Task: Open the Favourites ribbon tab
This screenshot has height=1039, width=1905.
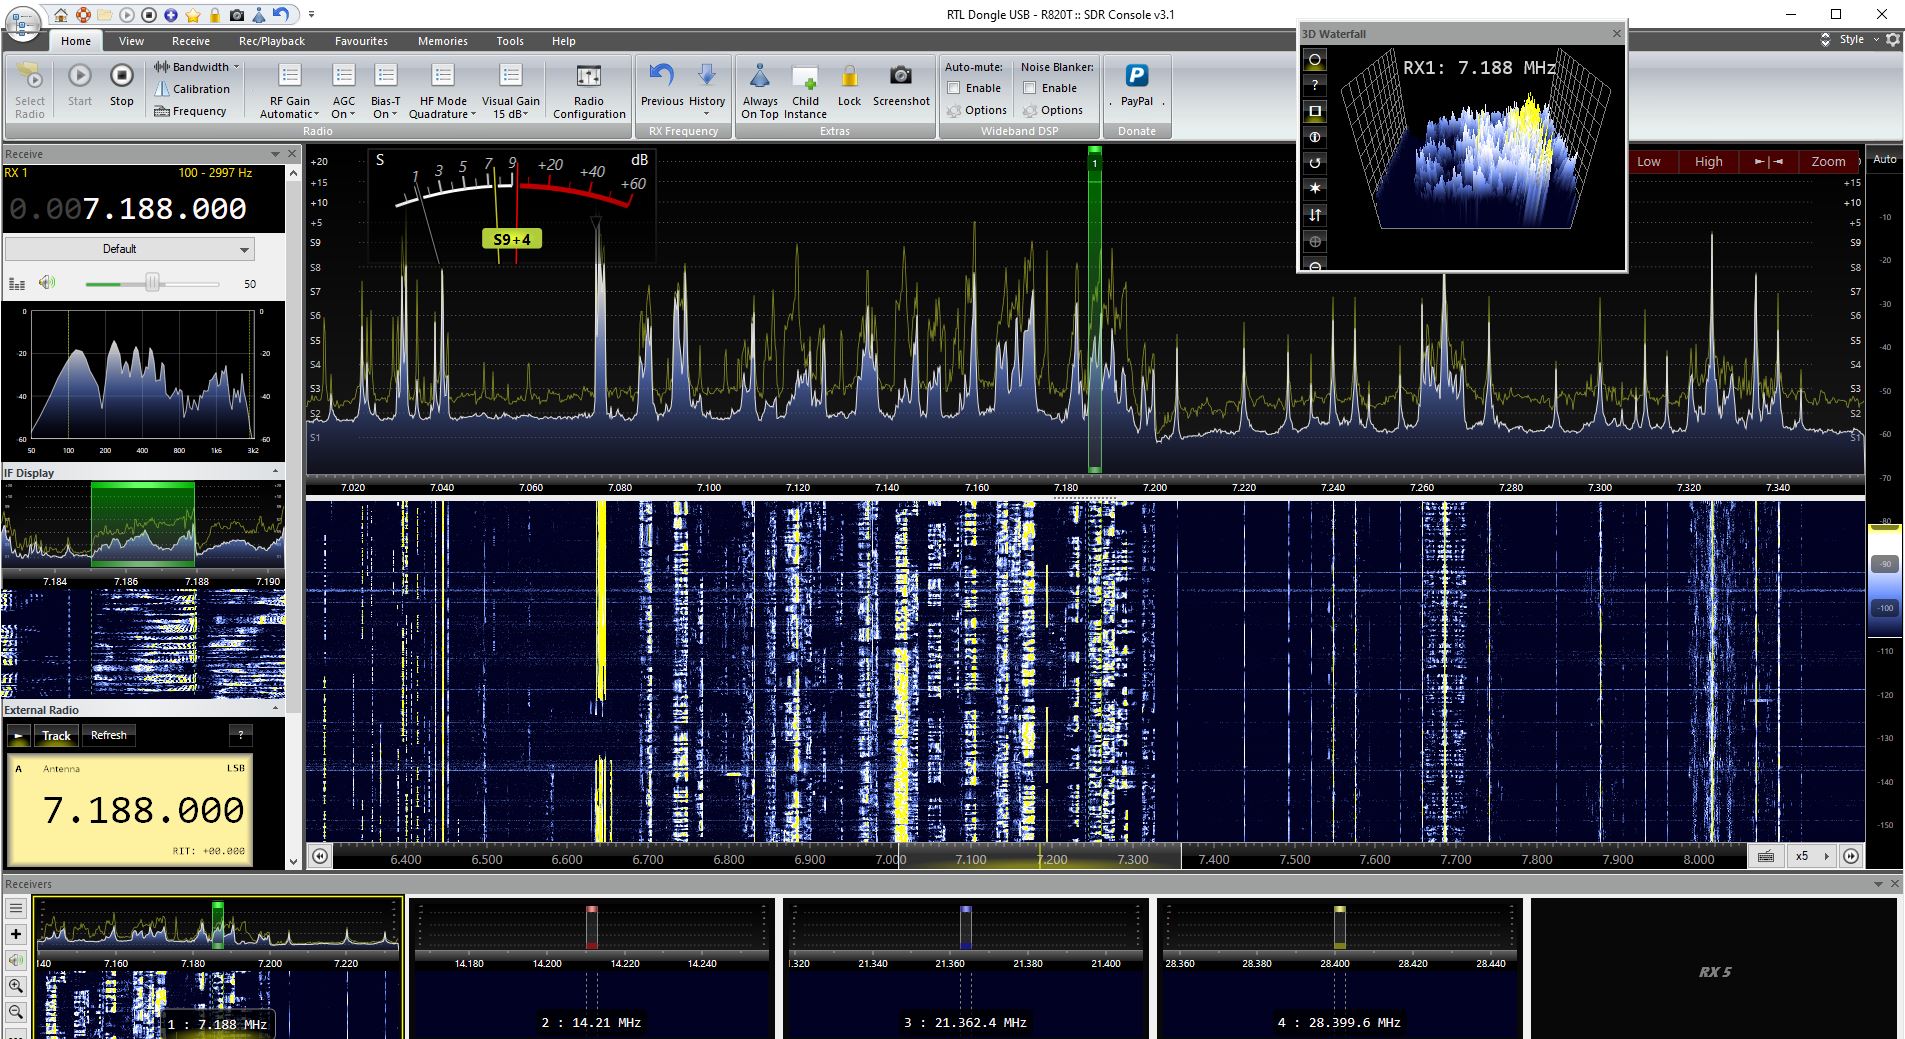Action: pos(361,41)
